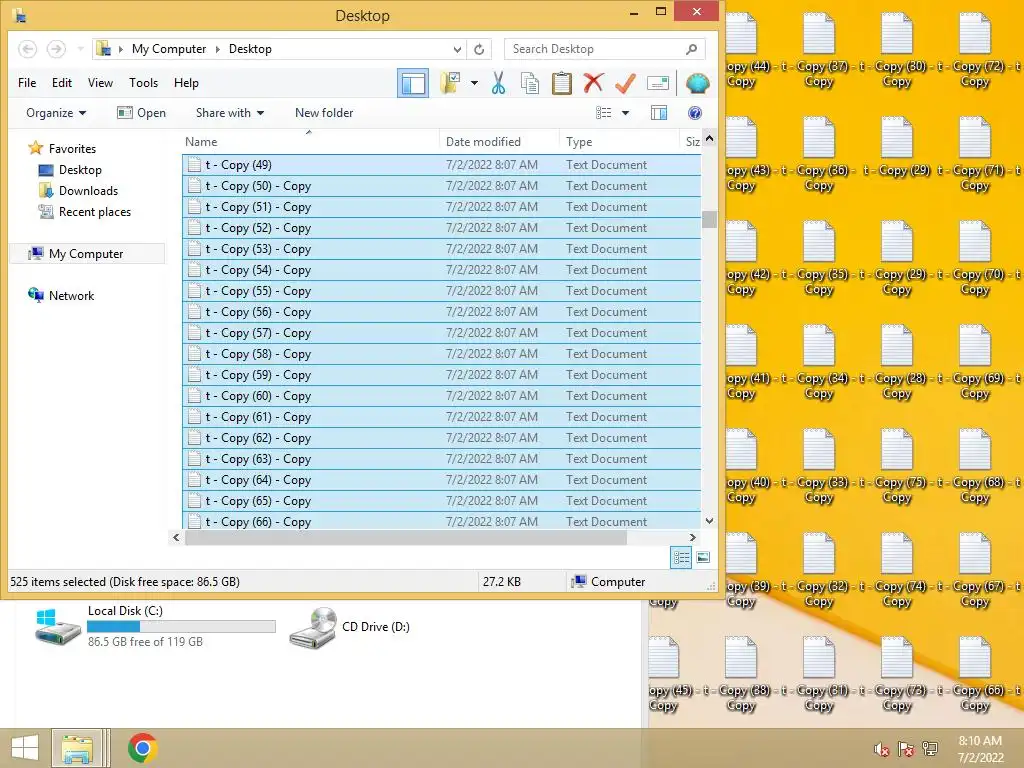
Task: Expand the view options dropdown arrow
Action: [625, 113]
